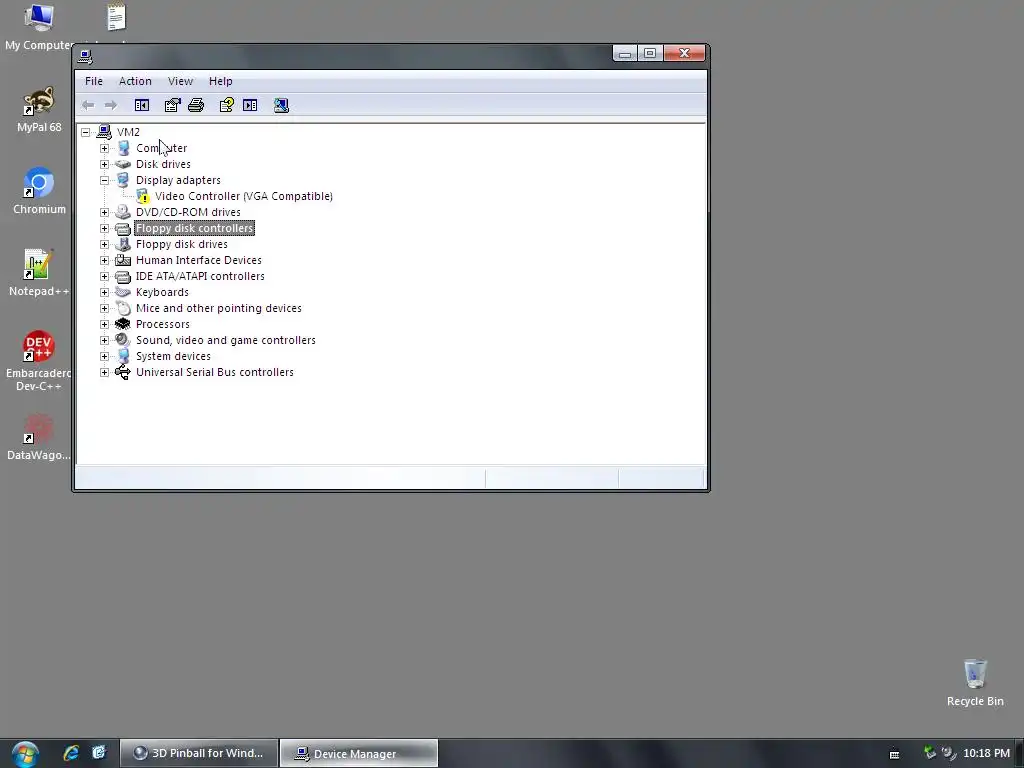Select the My Computer desktop icon
Image resolution: width=1024 pixels, height=768 pixels.
pyautogui.click(x=39, y=27)
